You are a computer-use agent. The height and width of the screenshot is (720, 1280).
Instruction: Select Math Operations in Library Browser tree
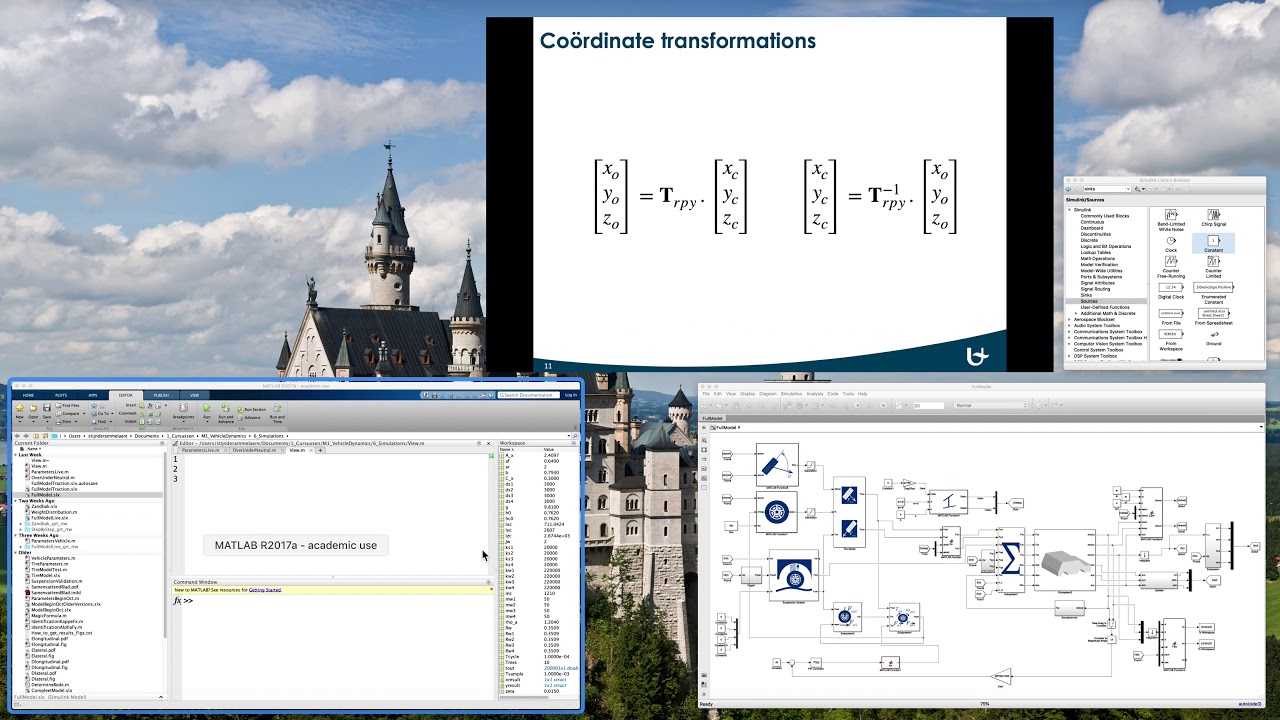1098,259
